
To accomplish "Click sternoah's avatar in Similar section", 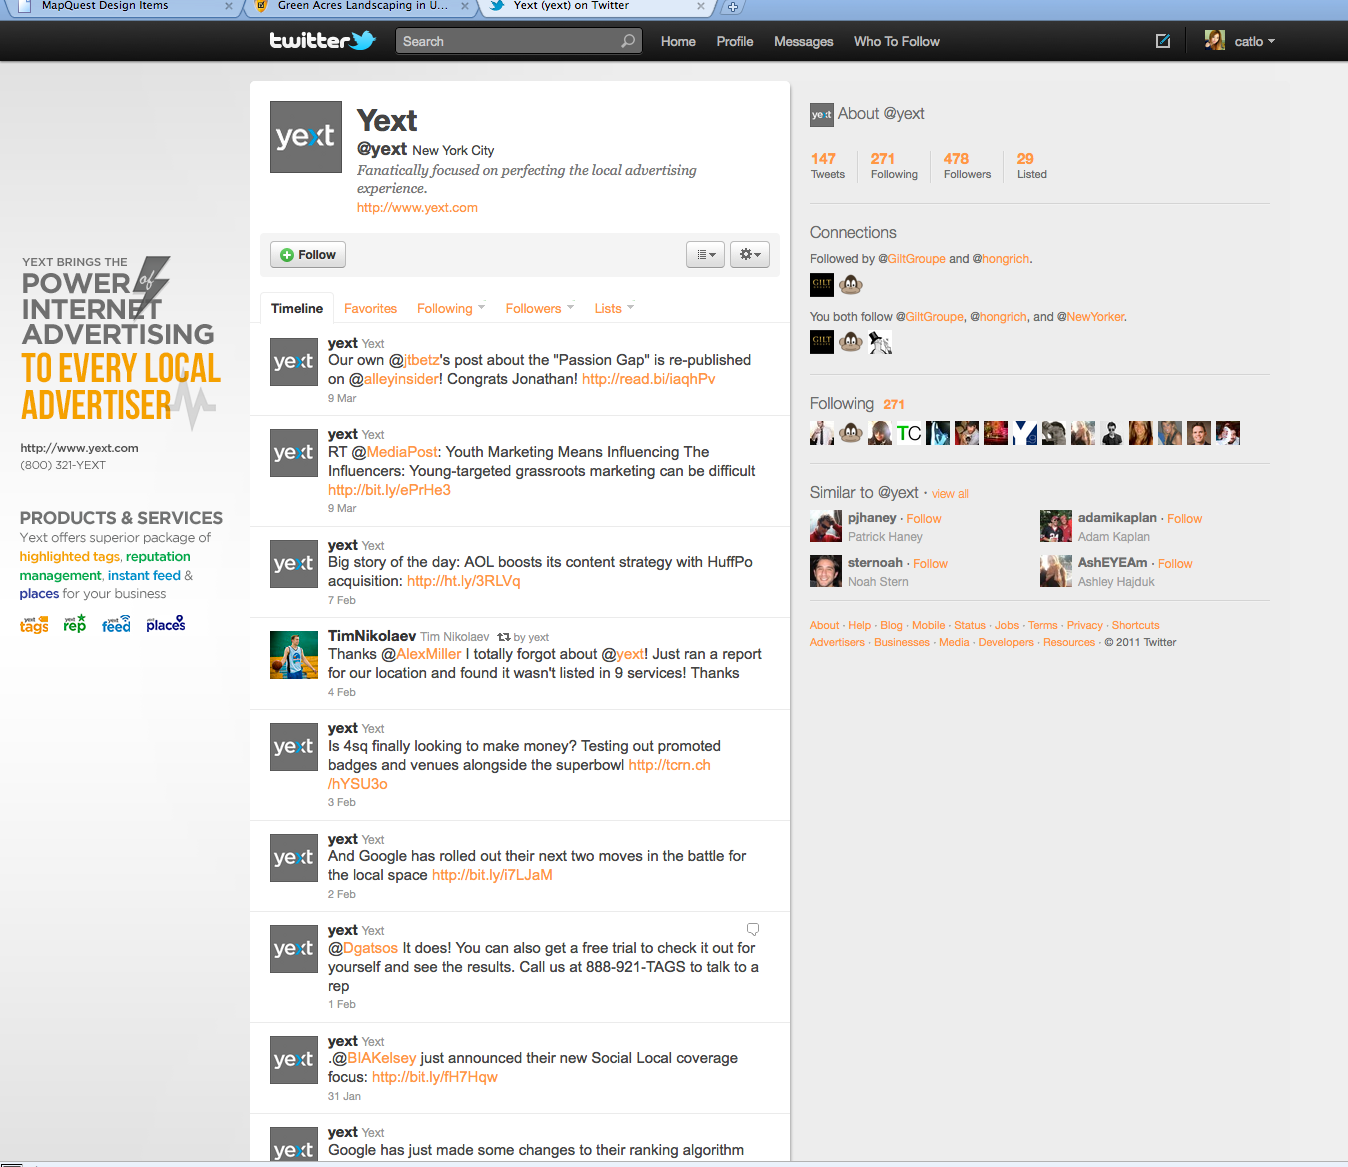I will 826,571.
